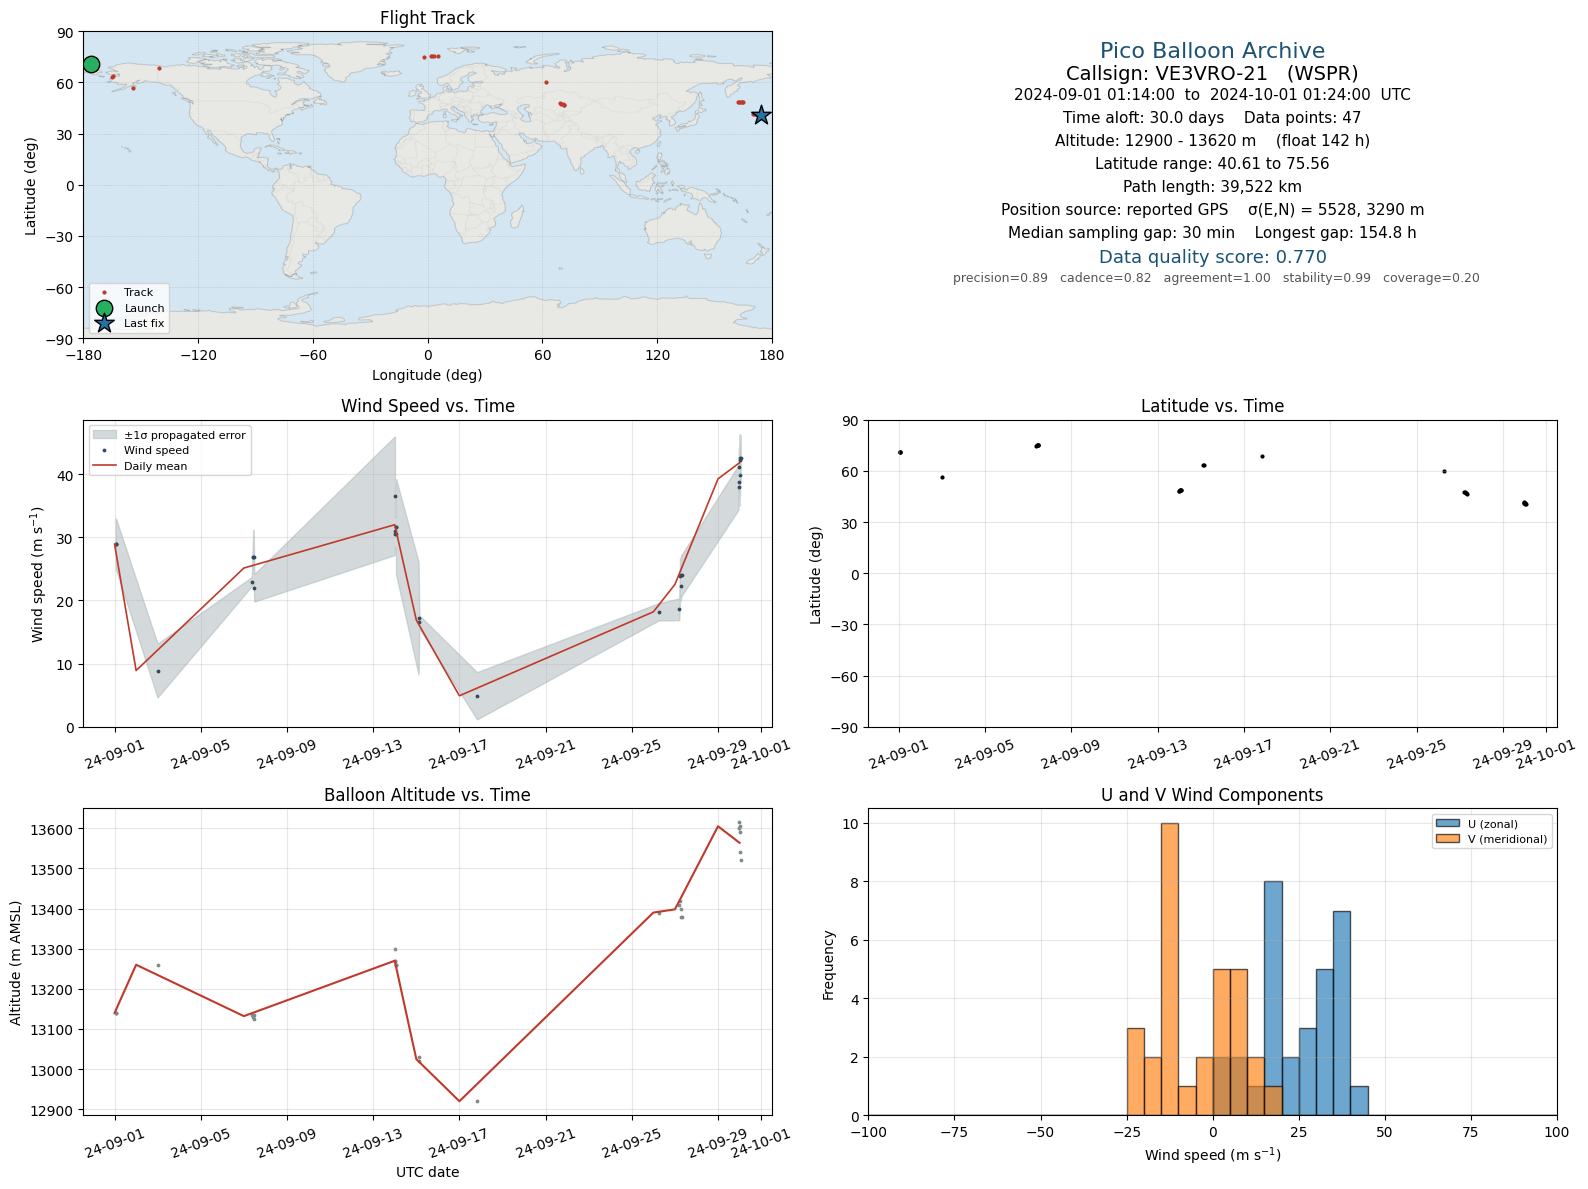
Task: Select the Last fix entry in the map legend
Action: coord(129,323)
